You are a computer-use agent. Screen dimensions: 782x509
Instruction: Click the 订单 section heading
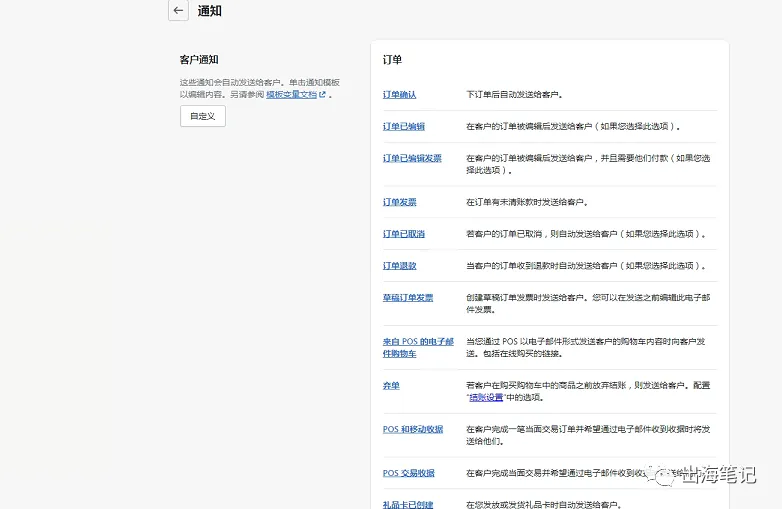coord(392,60)
